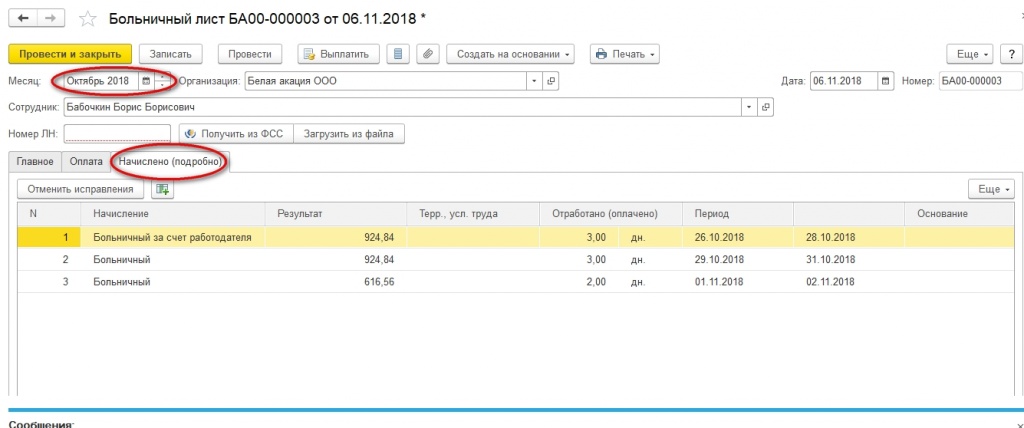The height and width of the screenshot is (428, 1024).
Task: Expand the Организация dropdown list
Action: tap(534, 81)
